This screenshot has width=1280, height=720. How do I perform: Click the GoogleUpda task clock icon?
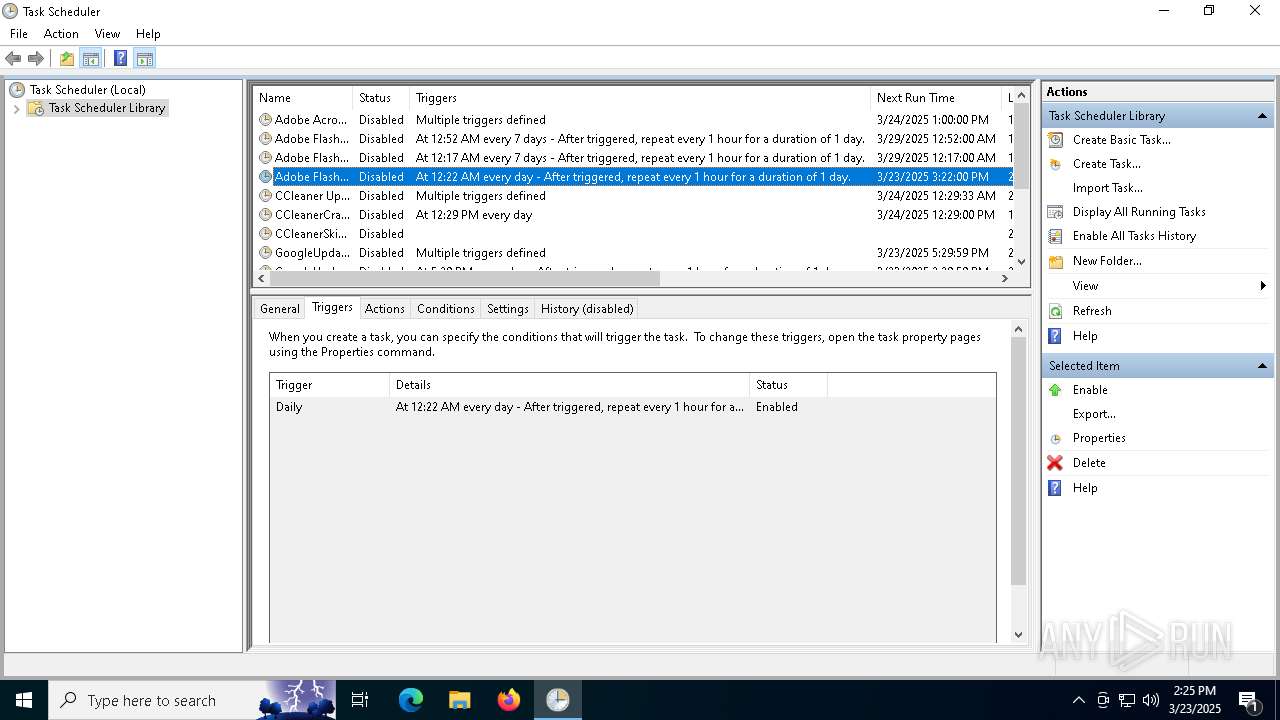(x=265, y=253)
